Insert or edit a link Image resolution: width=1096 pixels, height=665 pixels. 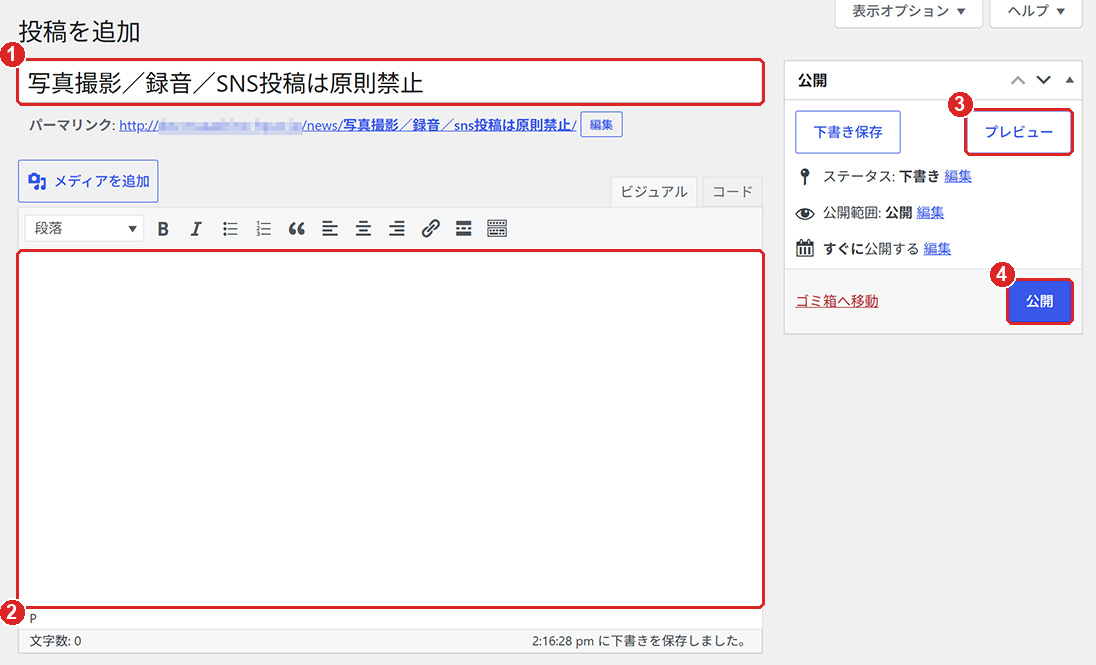coord(431,229)
